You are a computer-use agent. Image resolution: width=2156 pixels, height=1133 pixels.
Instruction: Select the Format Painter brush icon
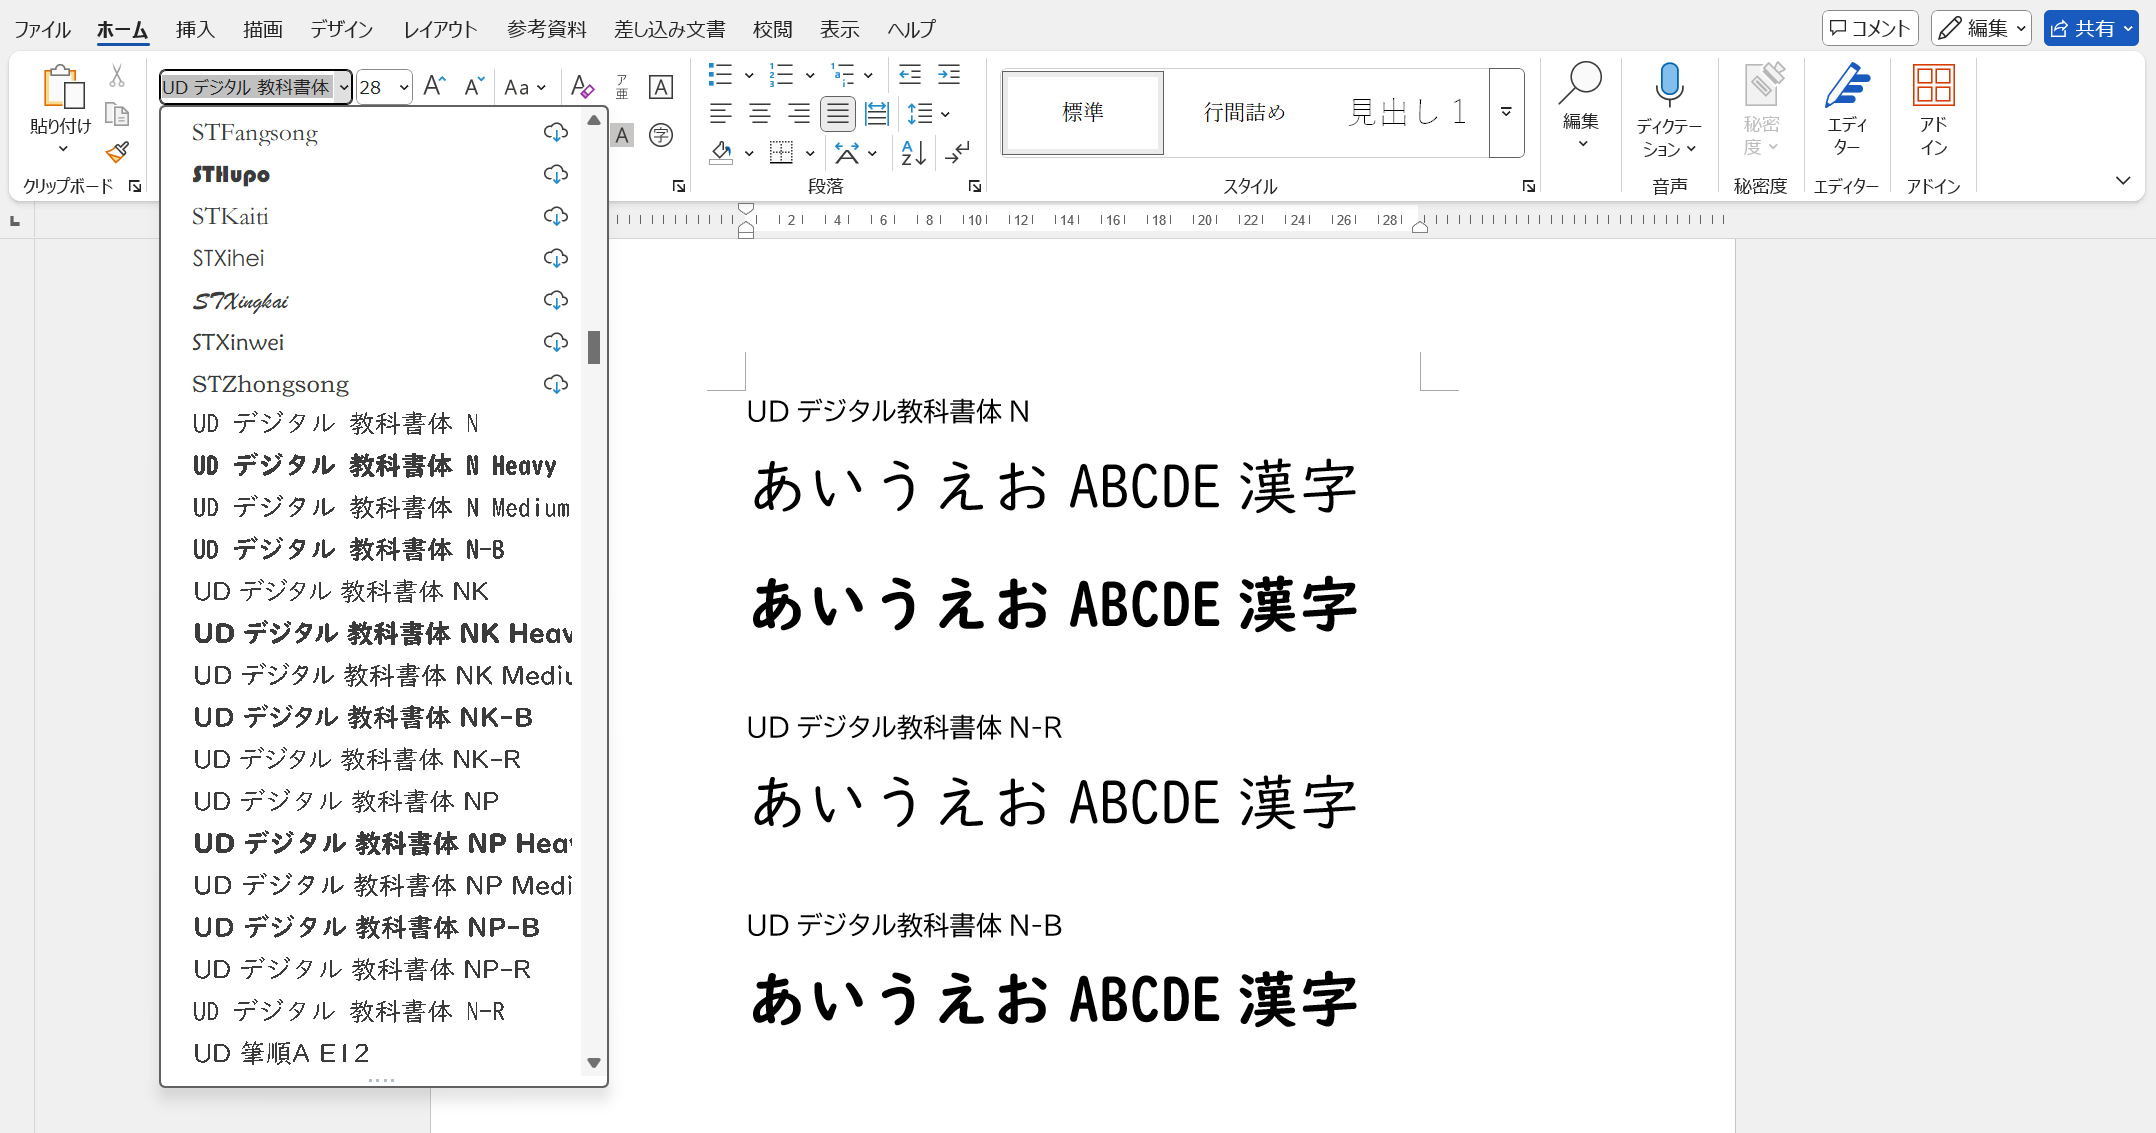click(117, 152)
